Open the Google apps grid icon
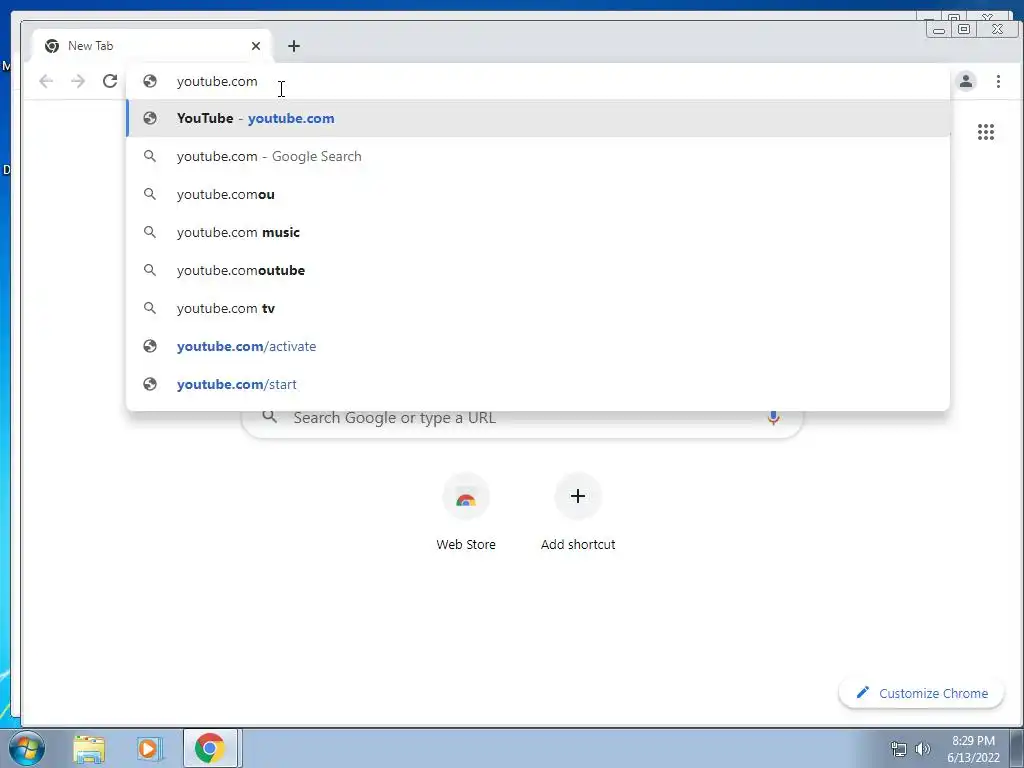1024x768 pixels. click(x=985, y=132)
